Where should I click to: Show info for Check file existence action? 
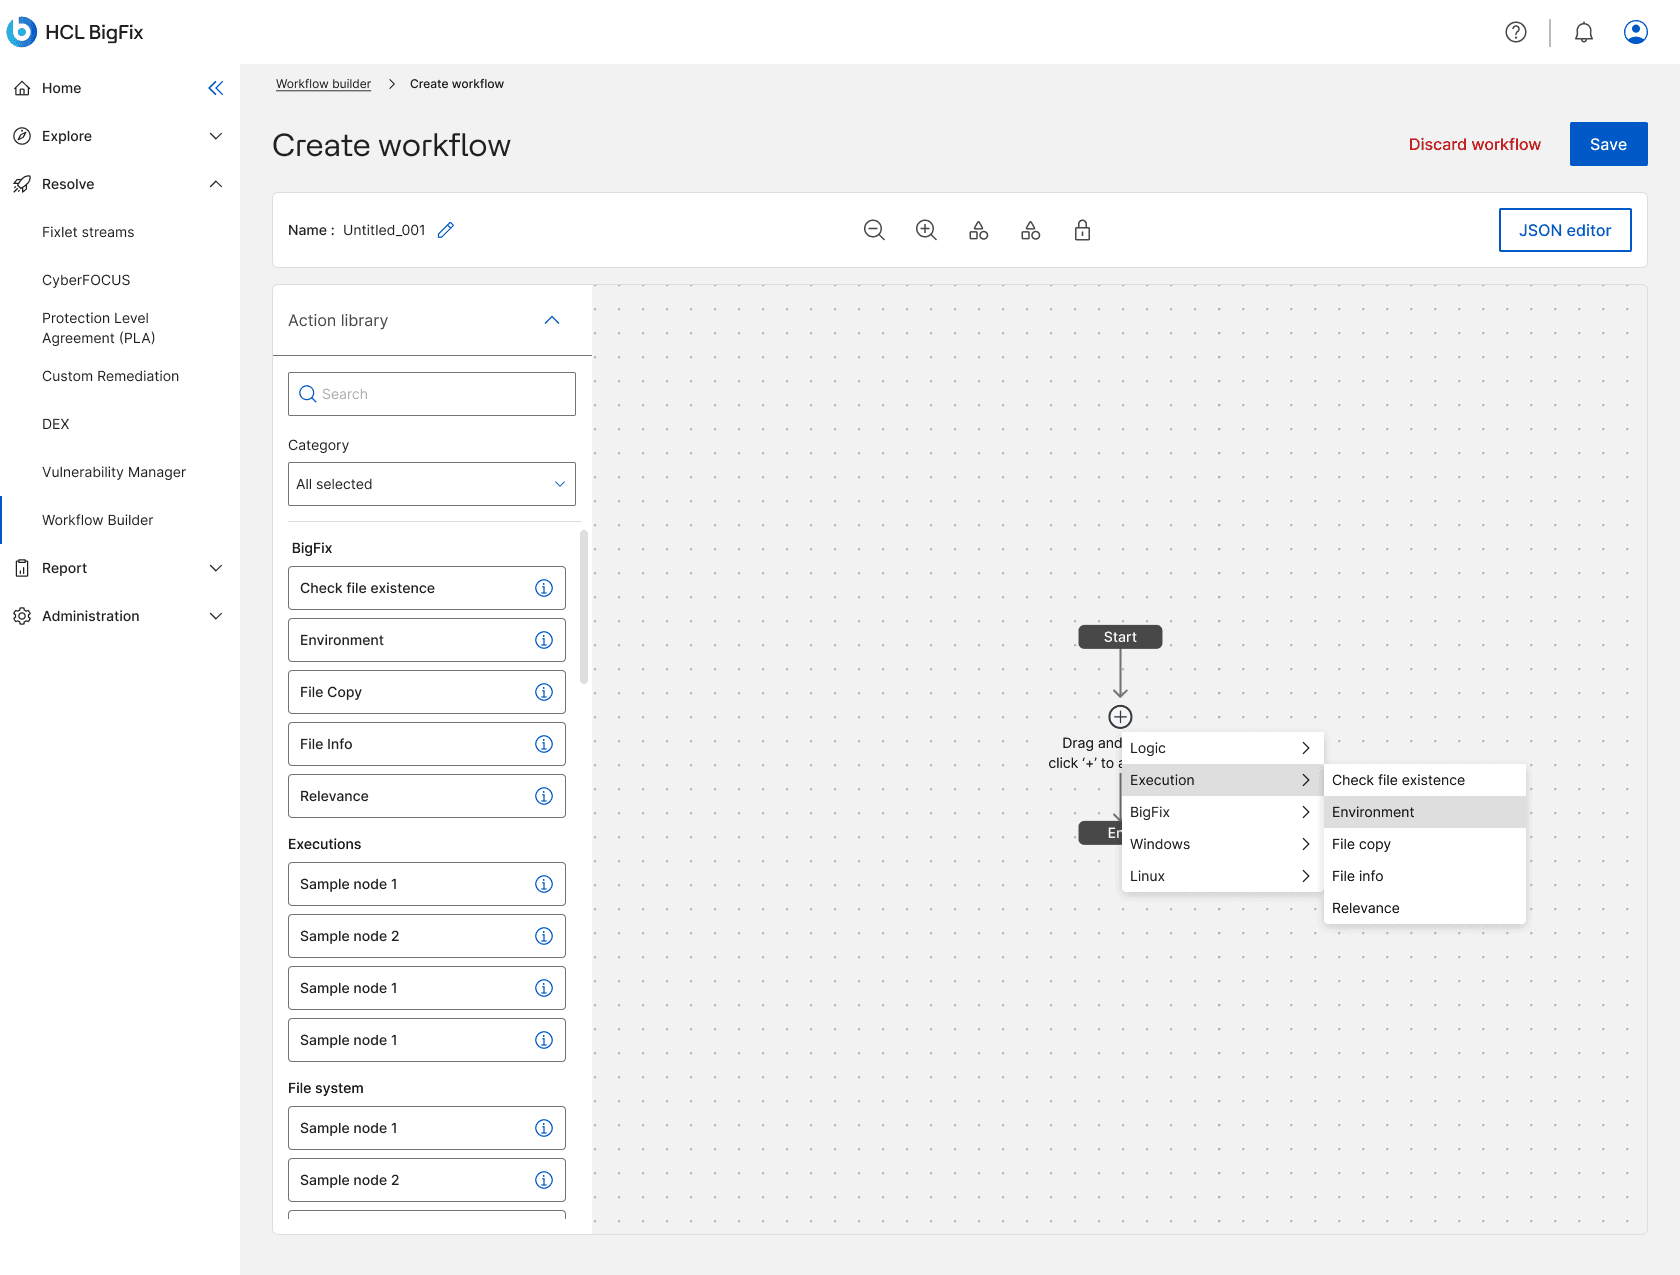pos(544,588)
